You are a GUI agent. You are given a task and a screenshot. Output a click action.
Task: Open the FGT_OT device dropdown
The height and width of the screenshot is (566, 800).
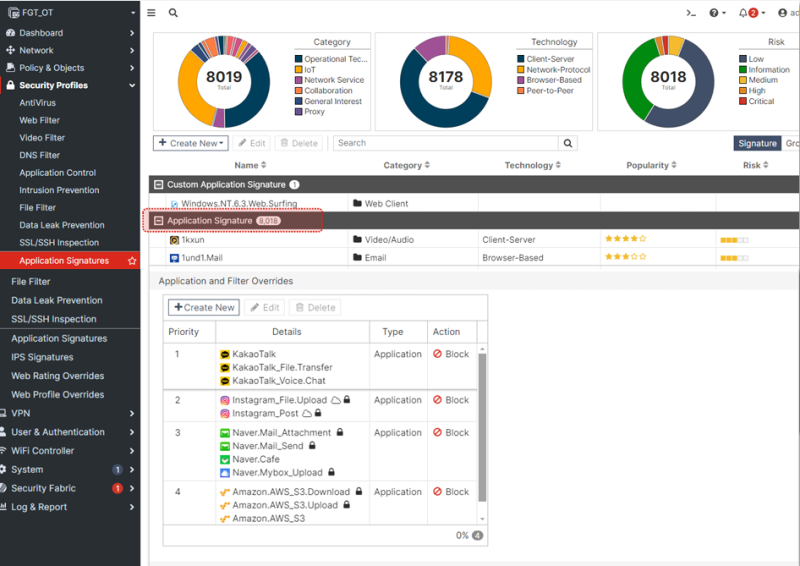click(x=133, y=13)
